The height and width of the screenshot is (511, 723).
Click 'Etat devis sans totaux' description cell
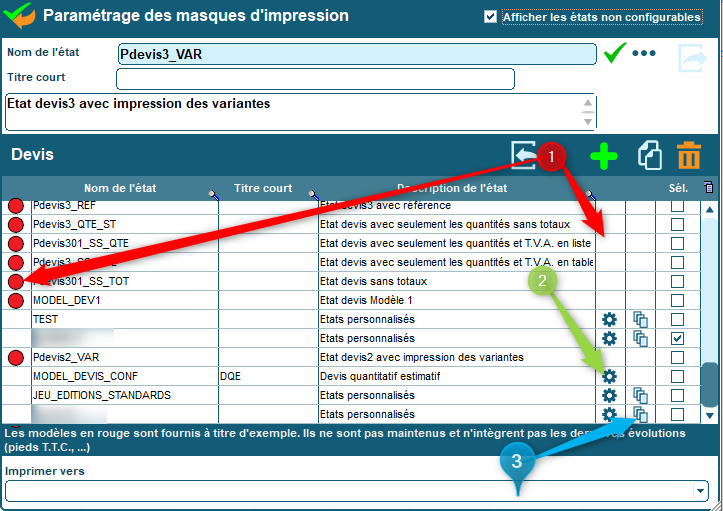point(373,281)
